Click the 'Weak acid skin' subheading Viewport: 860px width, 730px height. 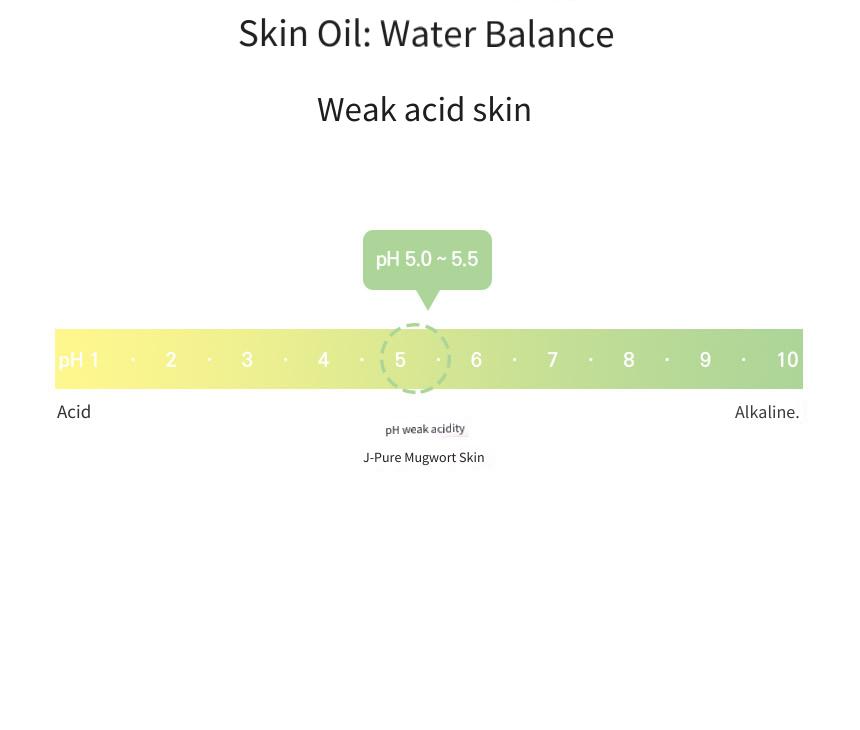point(424,109)
